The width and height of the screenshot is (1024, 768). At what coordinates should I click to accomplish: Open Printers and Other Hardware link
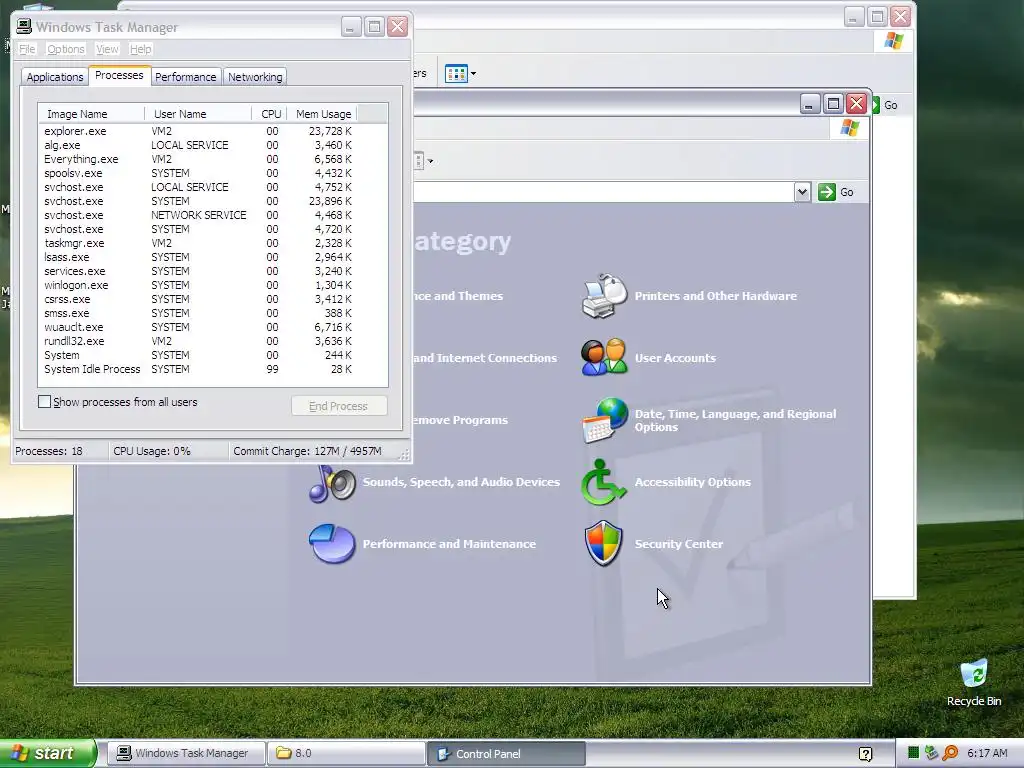(716, 296)
